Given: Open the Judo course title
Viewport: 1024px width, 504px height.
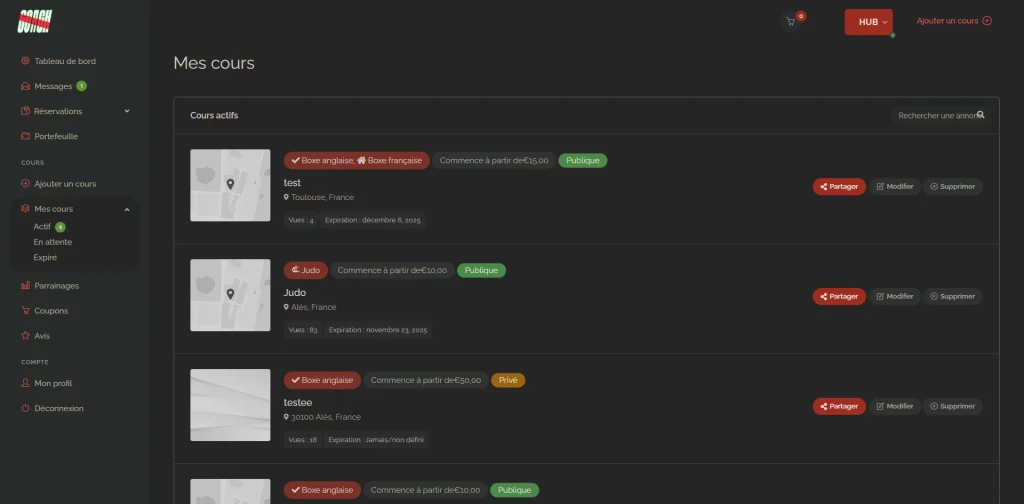Looking at the screenshot, I should [x=295, y=292].
